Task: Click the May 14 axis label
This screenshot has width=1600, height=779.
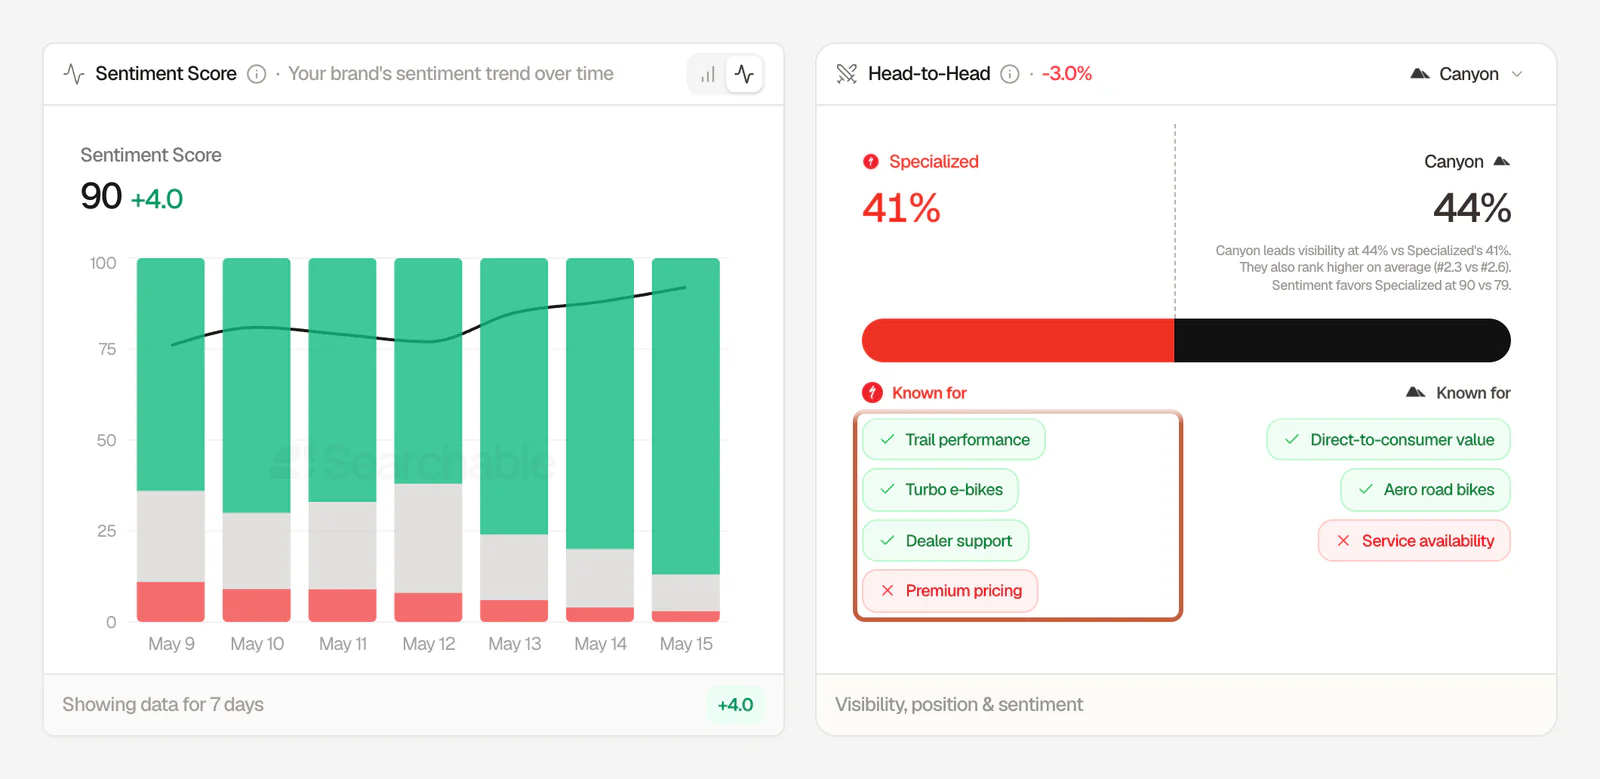Action: [600, 644]
